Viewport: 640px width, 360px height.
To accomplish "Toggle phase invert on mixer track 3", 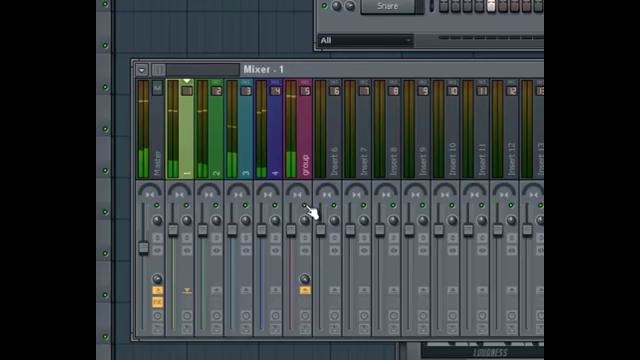I will click(x=246, y=238).
